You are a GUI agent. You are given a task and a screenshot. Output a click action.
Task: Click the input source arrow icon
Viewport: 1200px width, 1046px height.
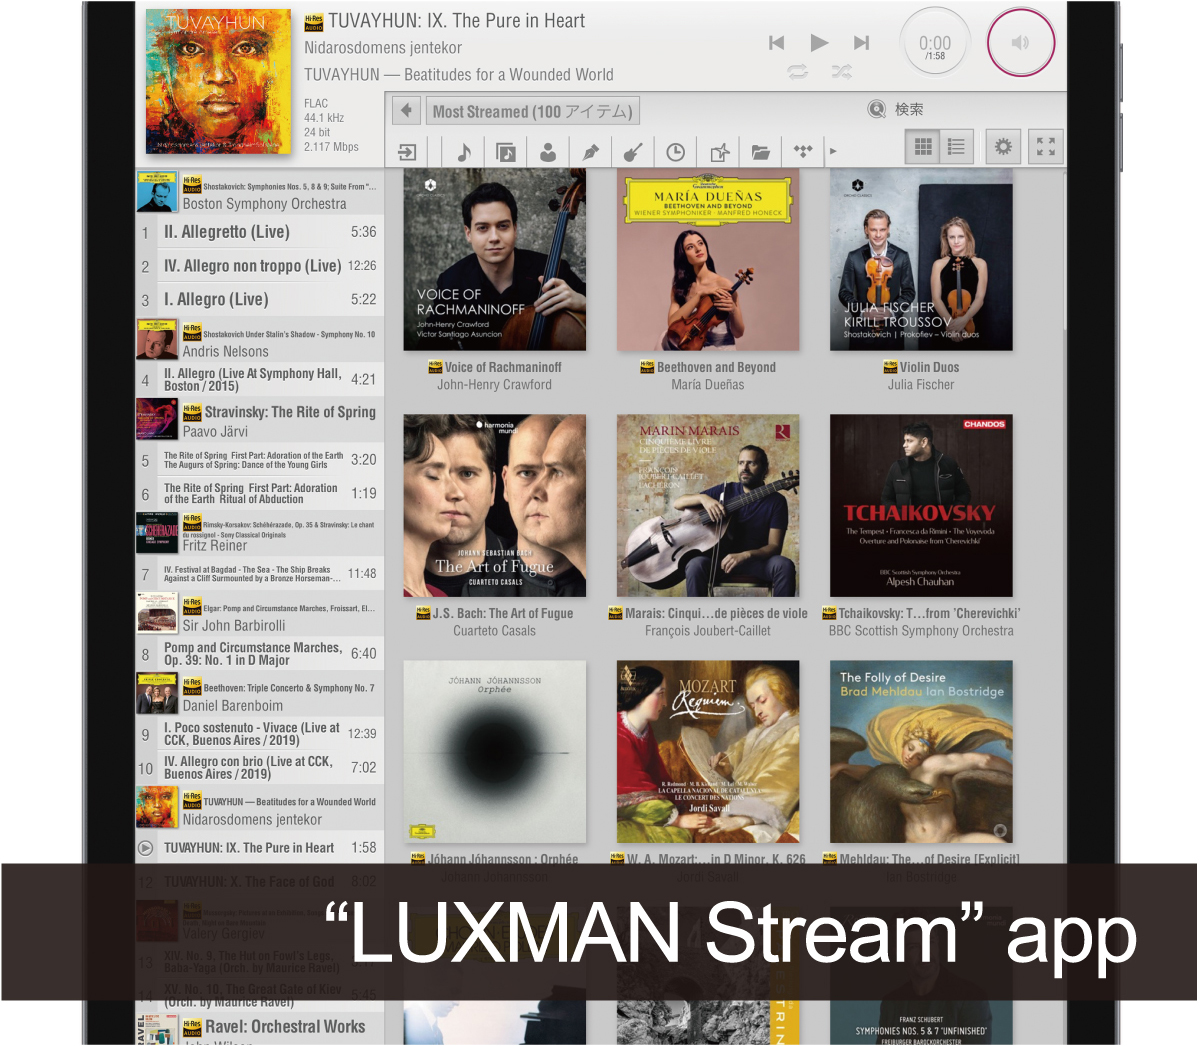coord(407,152)
